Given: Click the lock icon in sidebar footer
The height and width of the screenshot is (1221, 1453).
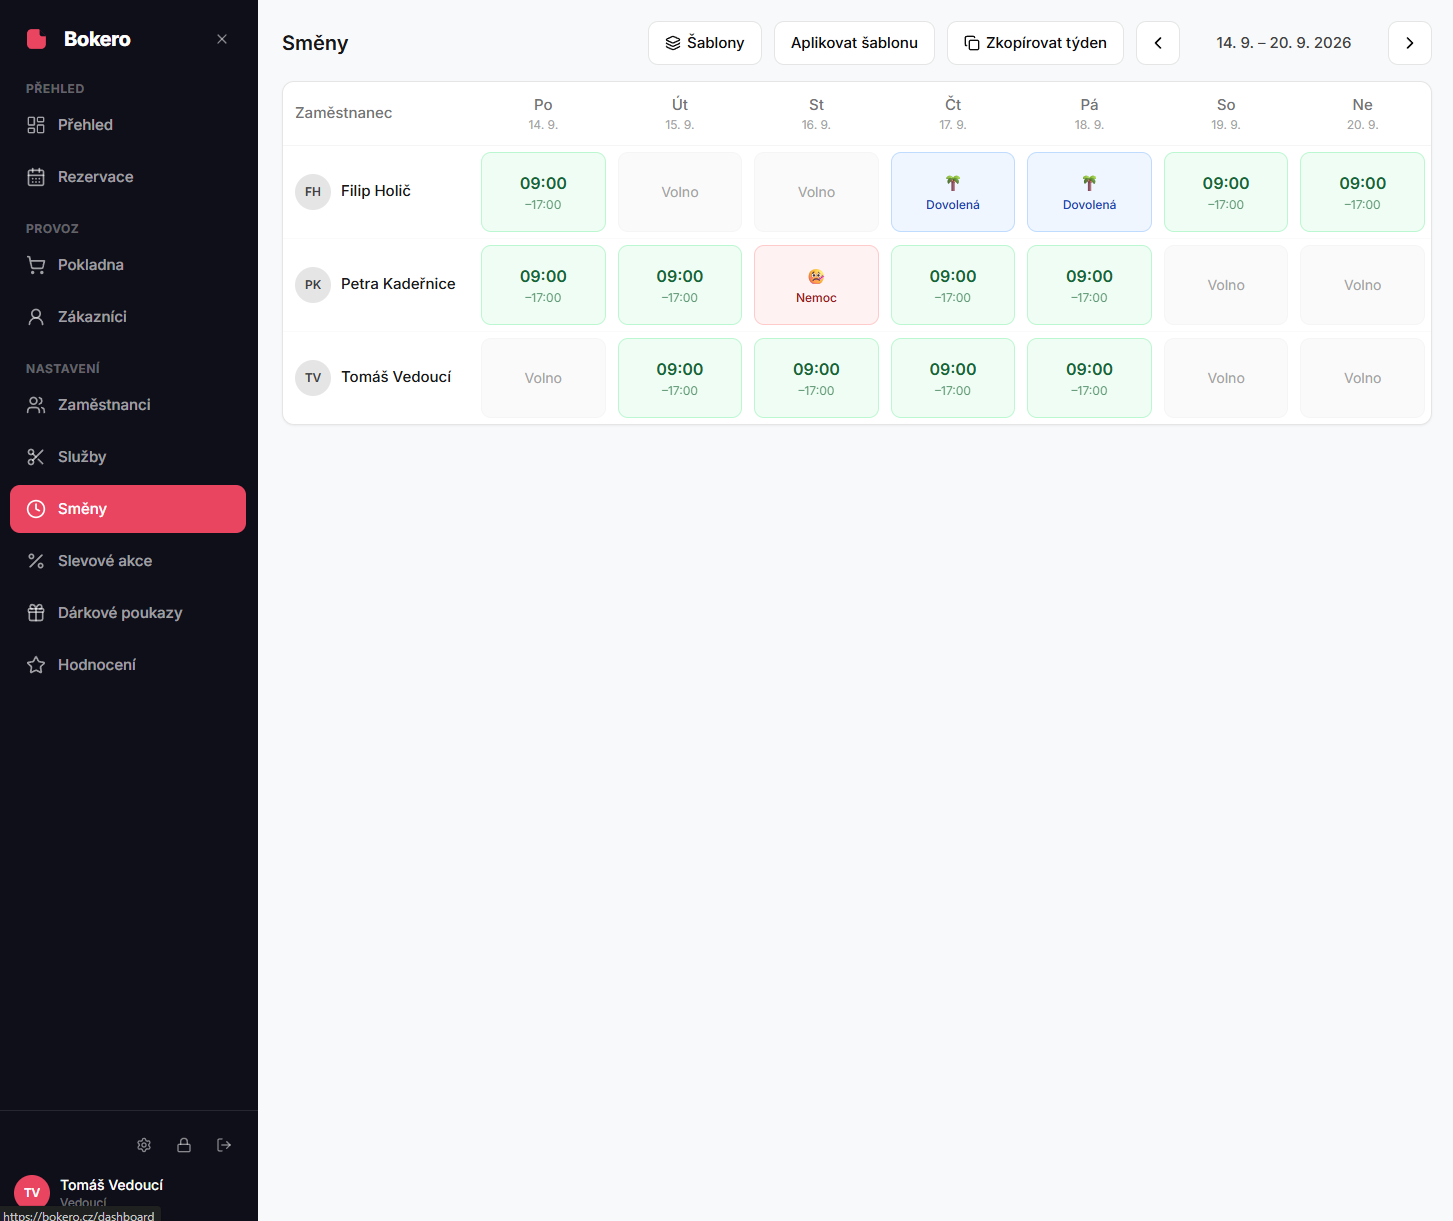Looking at the screenshot, I should [184, 1145].
